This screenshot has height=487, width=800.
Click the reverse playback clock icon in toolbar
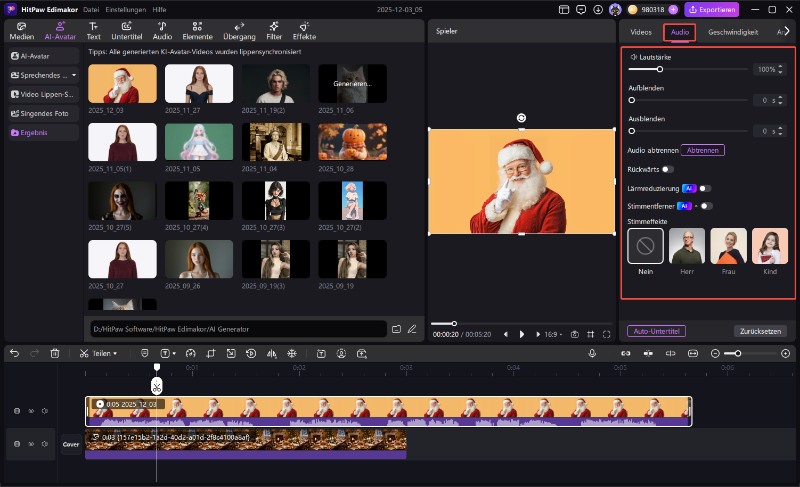251,353
